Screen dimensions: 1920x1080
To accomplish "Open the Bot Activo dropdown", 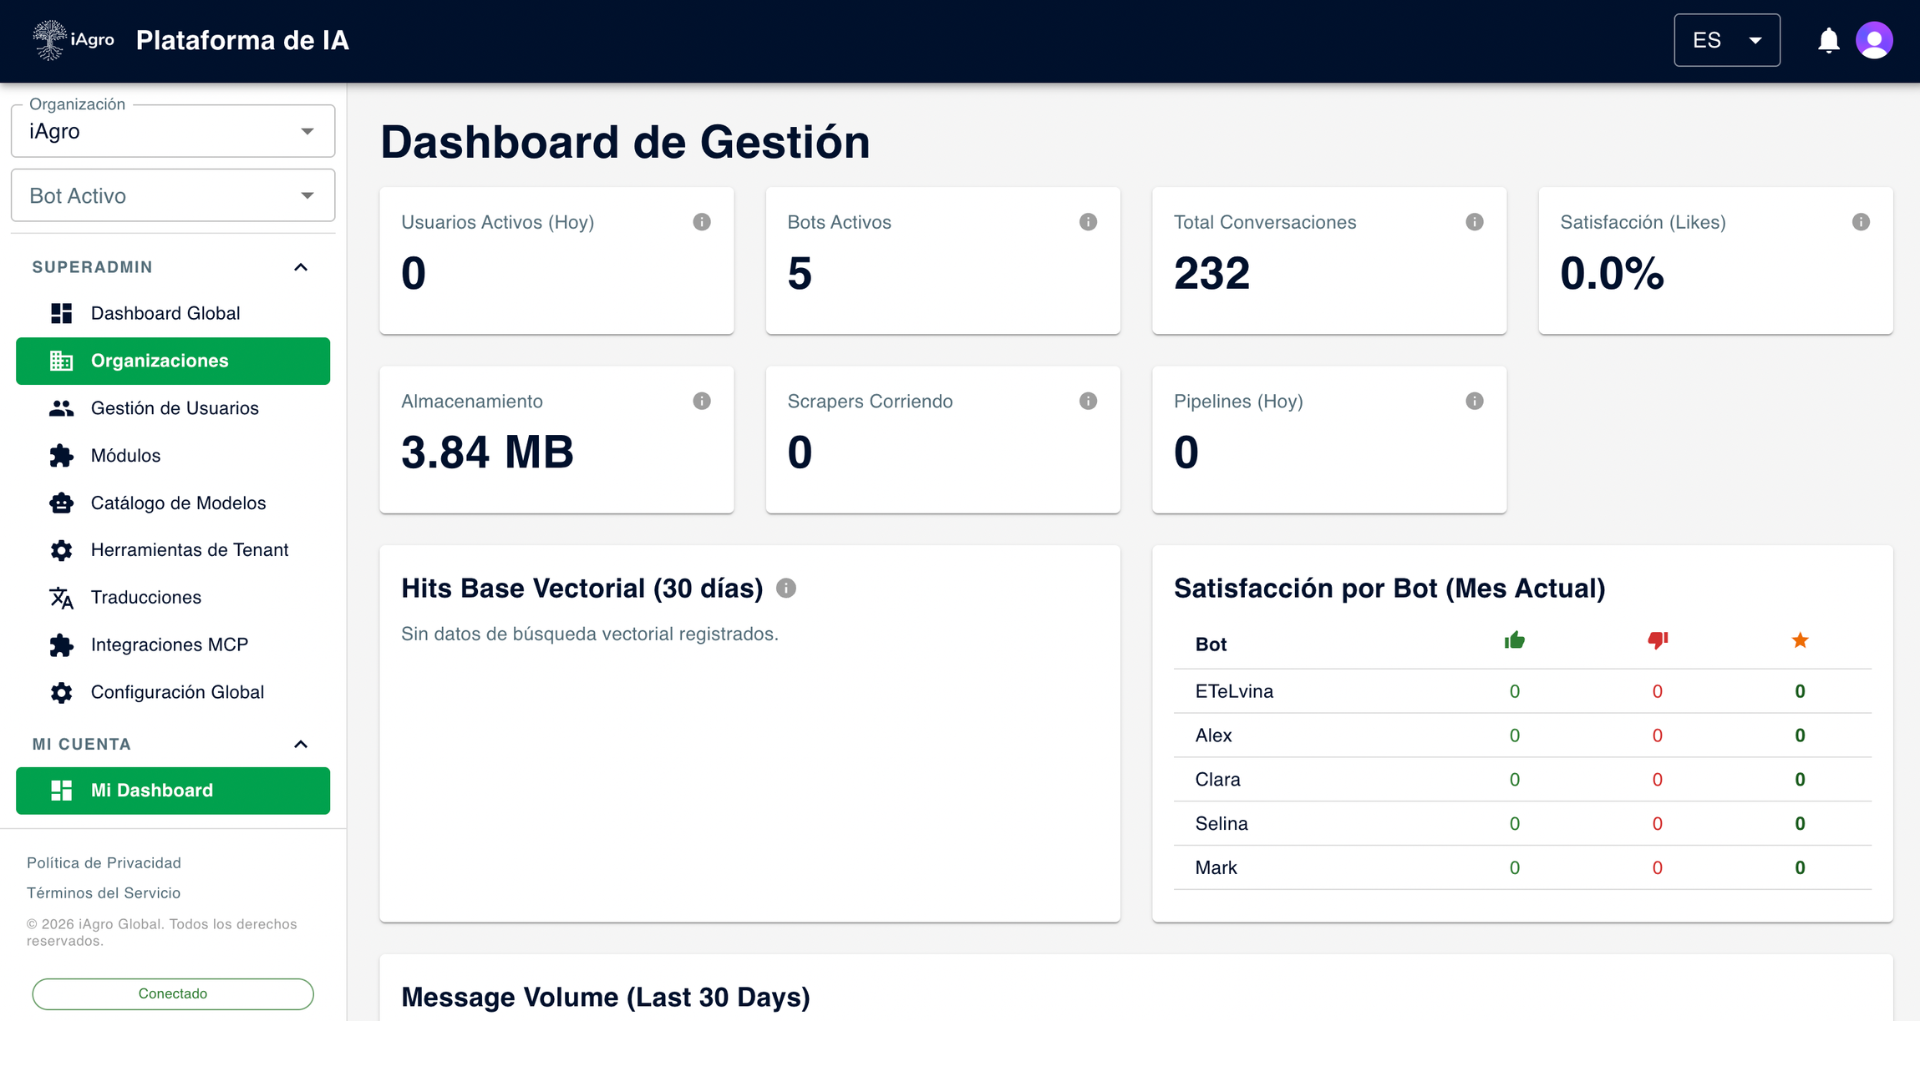I will pos(172,196).
